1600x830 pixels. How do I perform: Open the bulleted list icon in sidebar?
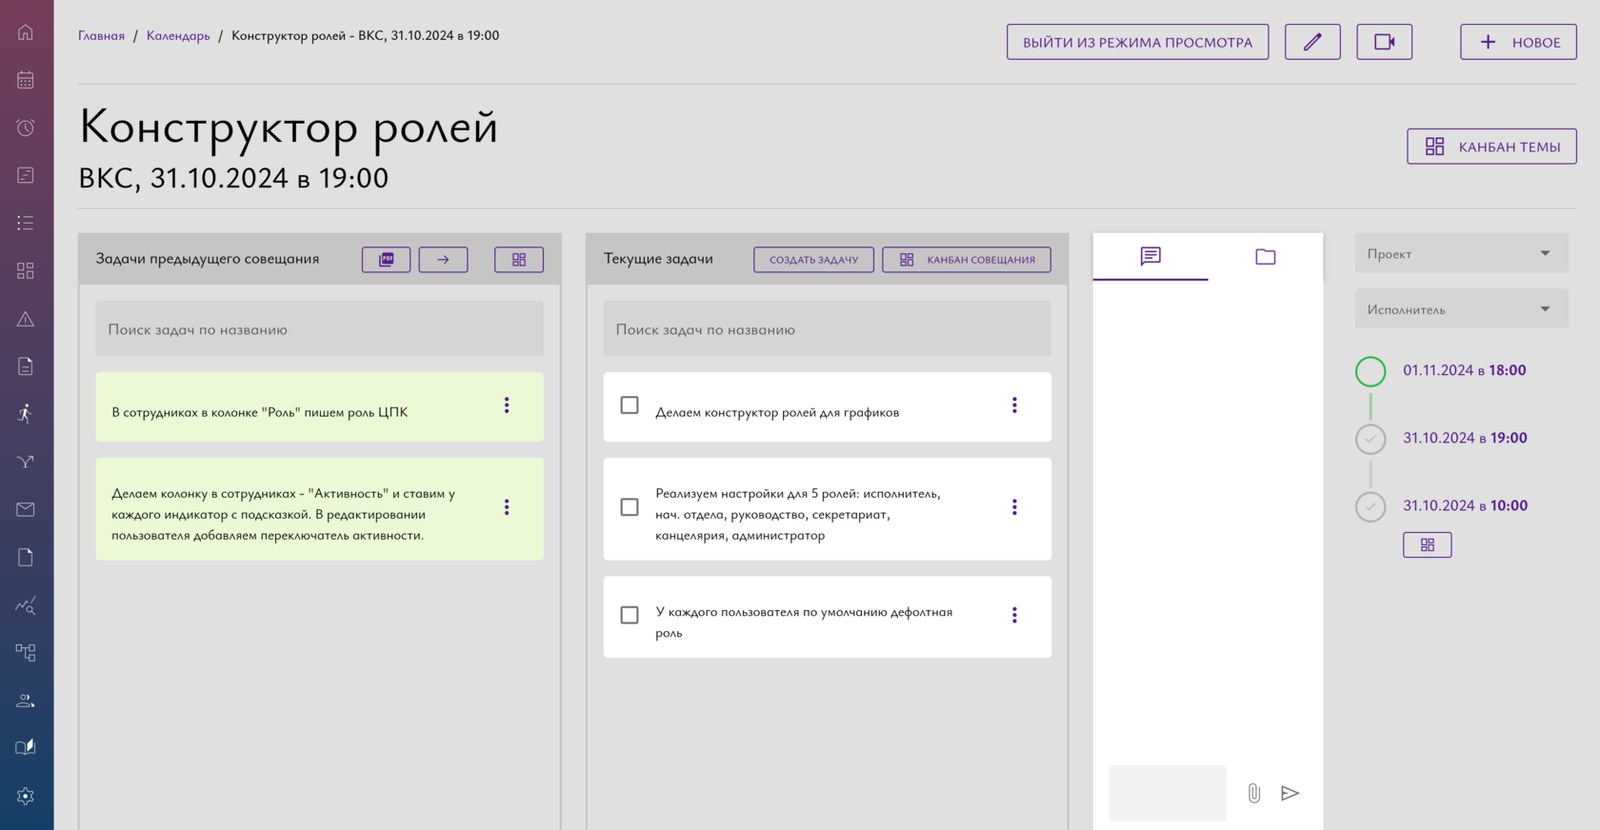click(26, 223)
